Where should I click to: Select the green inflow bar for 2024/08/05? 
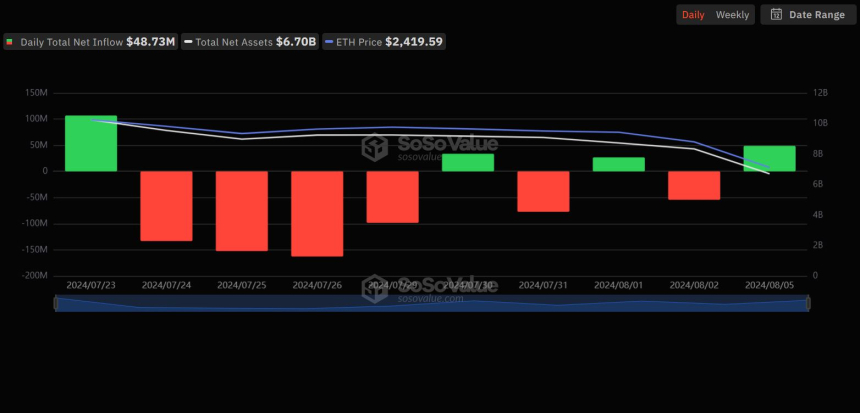click(x=769, y=158)
